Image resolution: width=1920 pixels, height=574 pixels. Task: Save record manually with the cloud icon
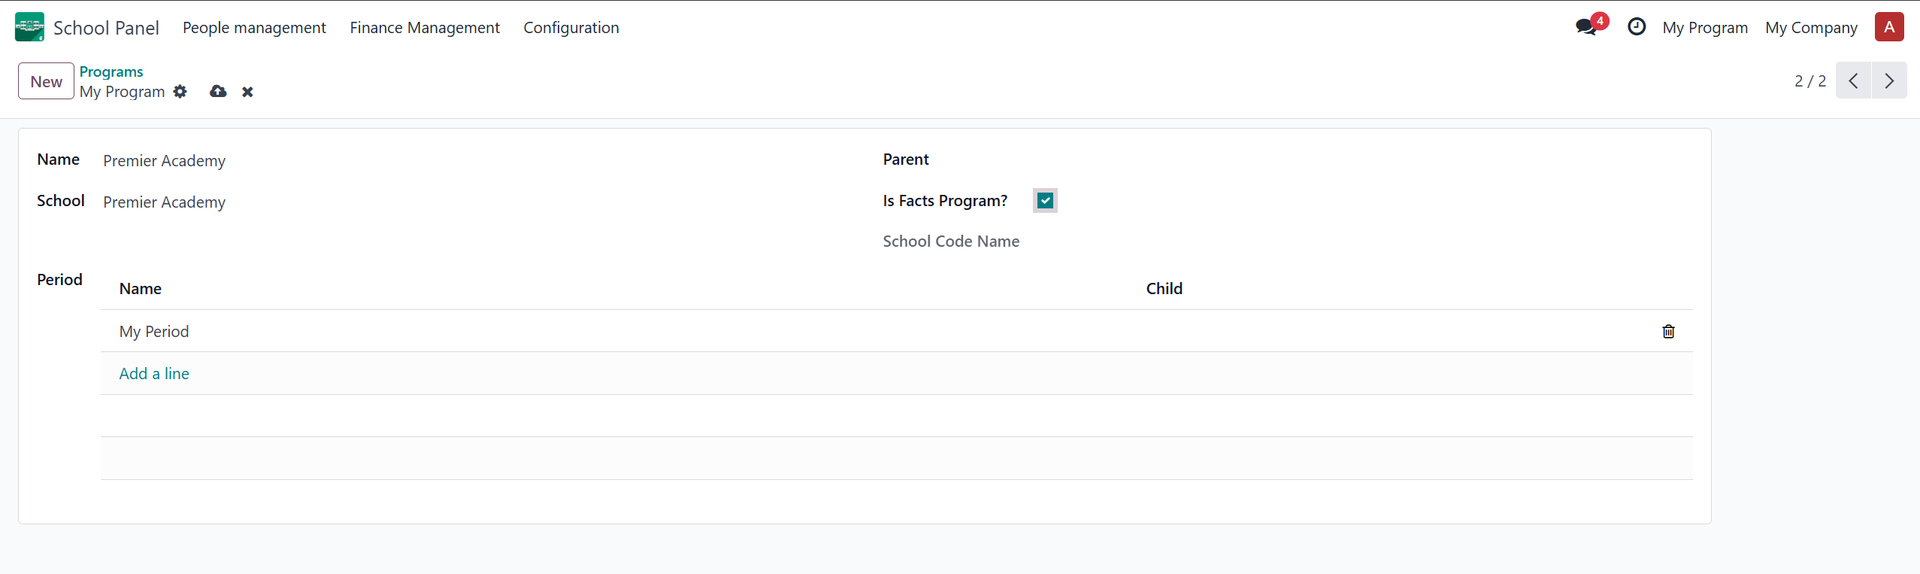coord(218,91)
